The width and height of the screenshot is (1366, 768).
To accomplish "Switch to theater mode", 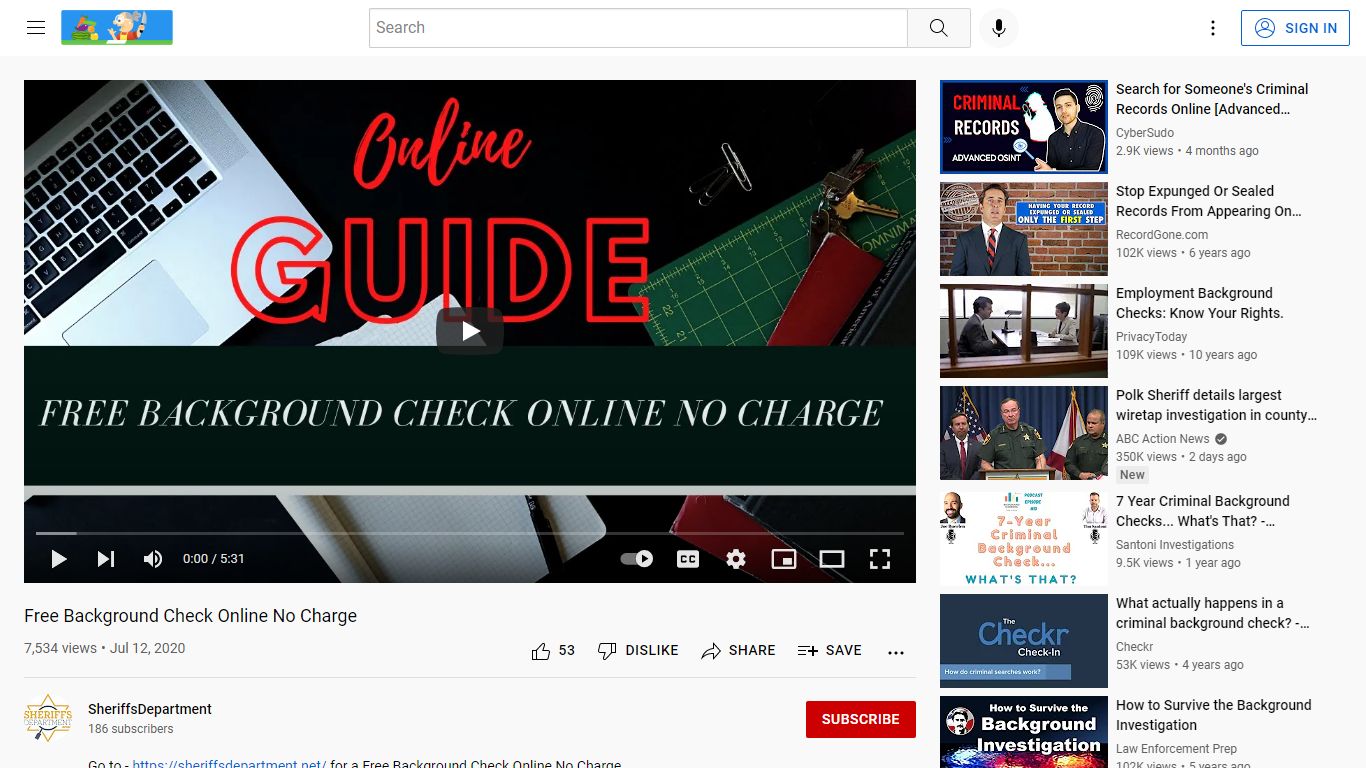I will (832, 559).
